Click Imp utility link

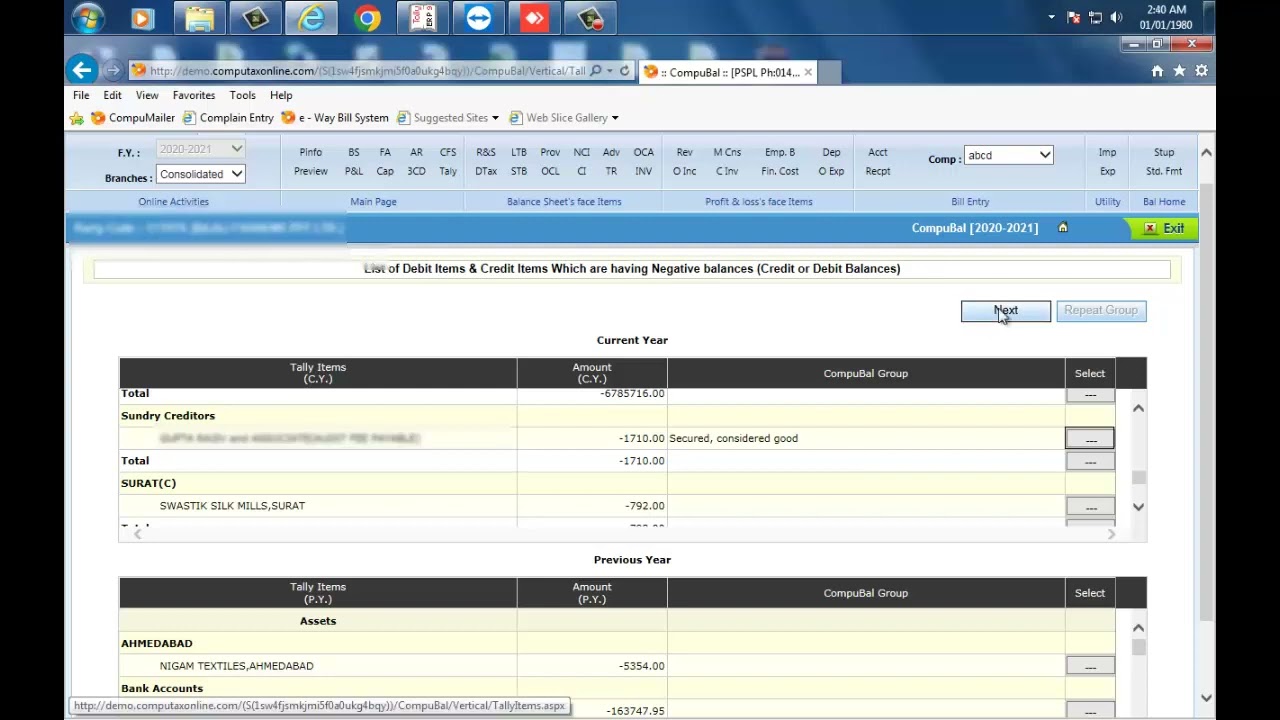point(1108,152)
